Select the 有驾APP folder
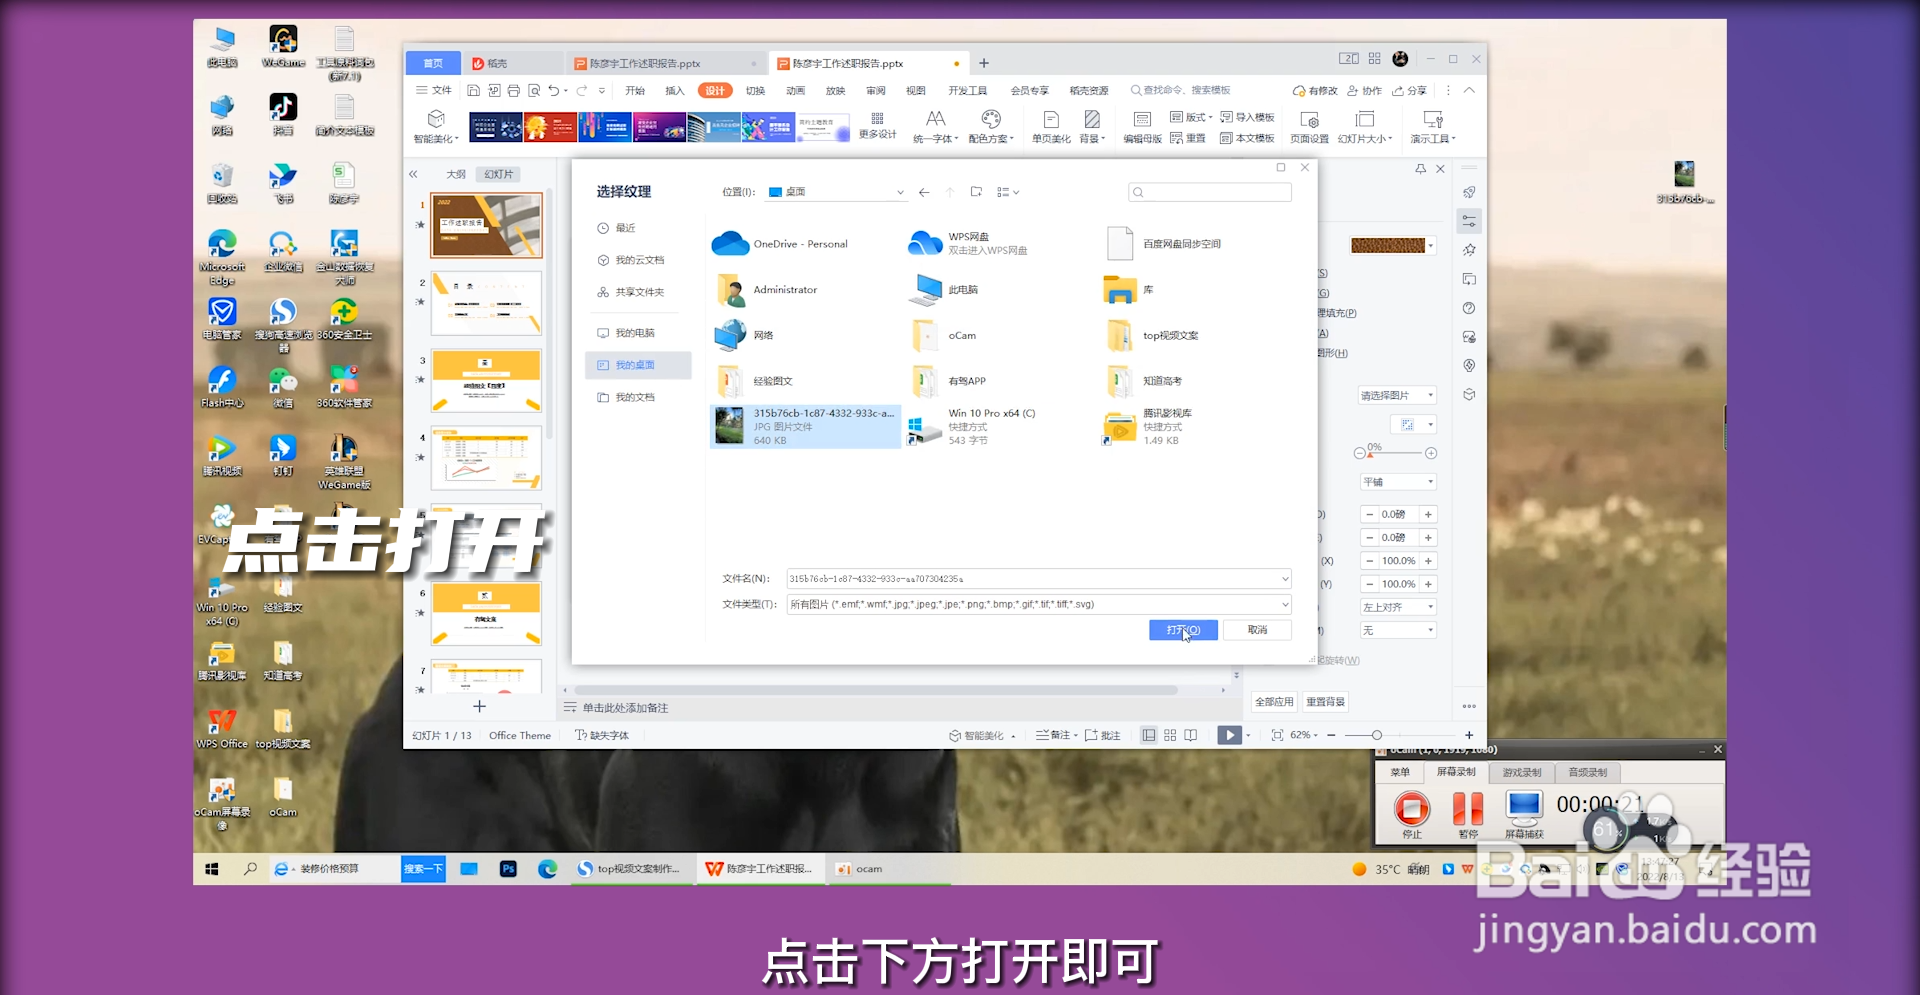1920x995 pixels. (x=947, y=381)
